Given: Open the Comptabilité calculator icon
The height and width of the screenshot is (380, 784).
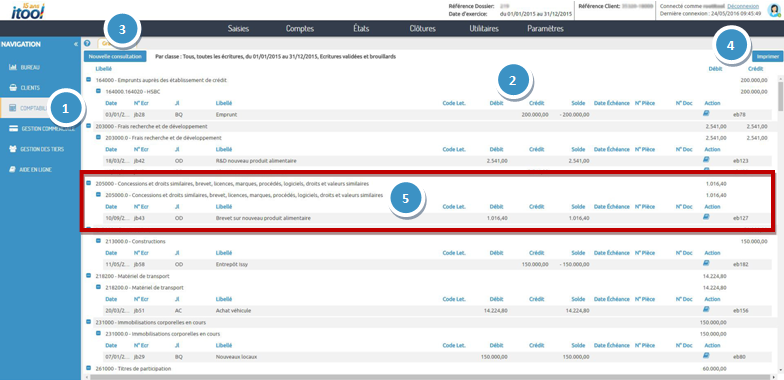Looking at the screenshot, I should (x=13, y=108).
